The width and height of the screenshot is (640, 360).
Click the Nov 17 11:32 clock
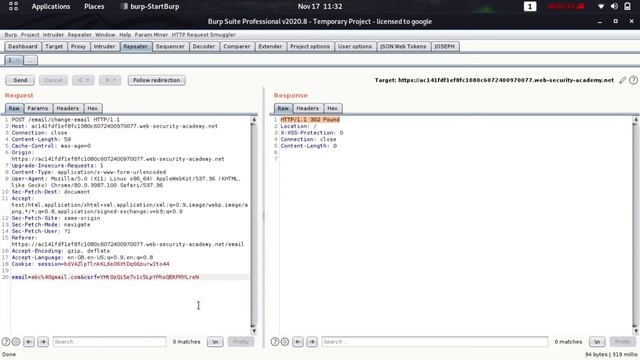click(320, 7)
